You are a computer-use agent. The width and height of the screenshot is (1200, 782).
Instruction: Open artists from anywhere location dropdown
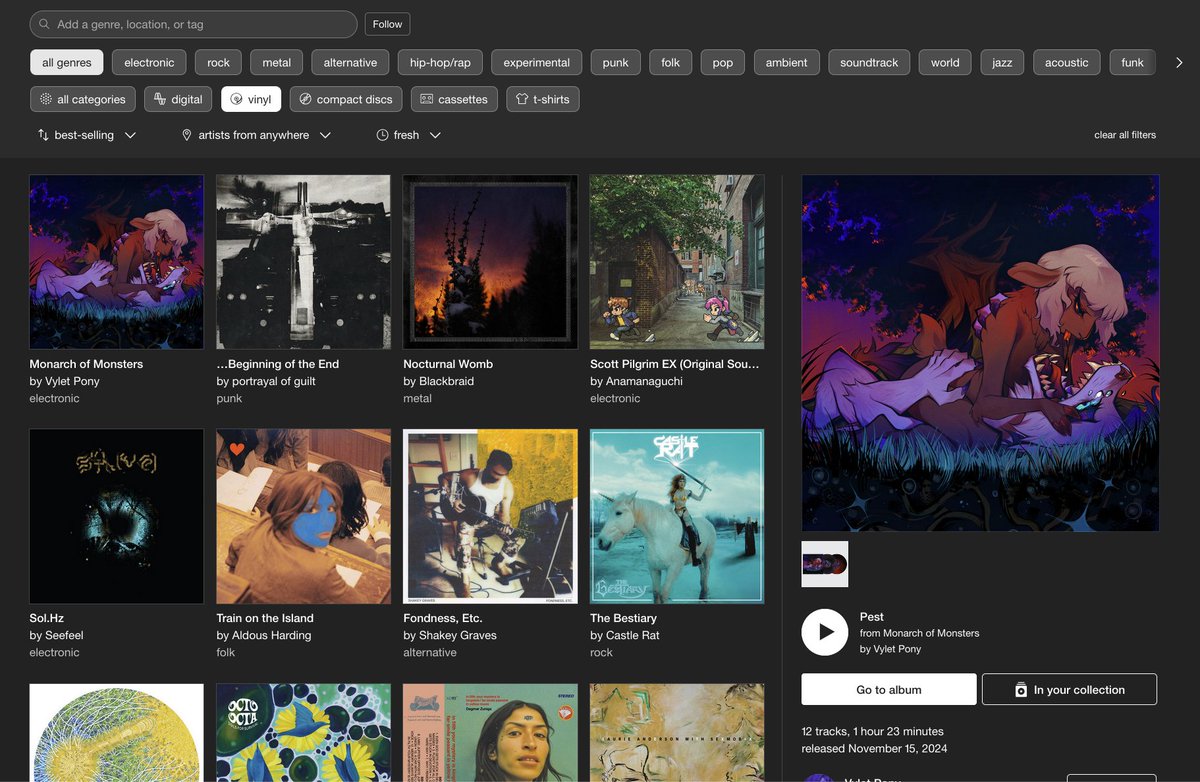tap(256, 135)
